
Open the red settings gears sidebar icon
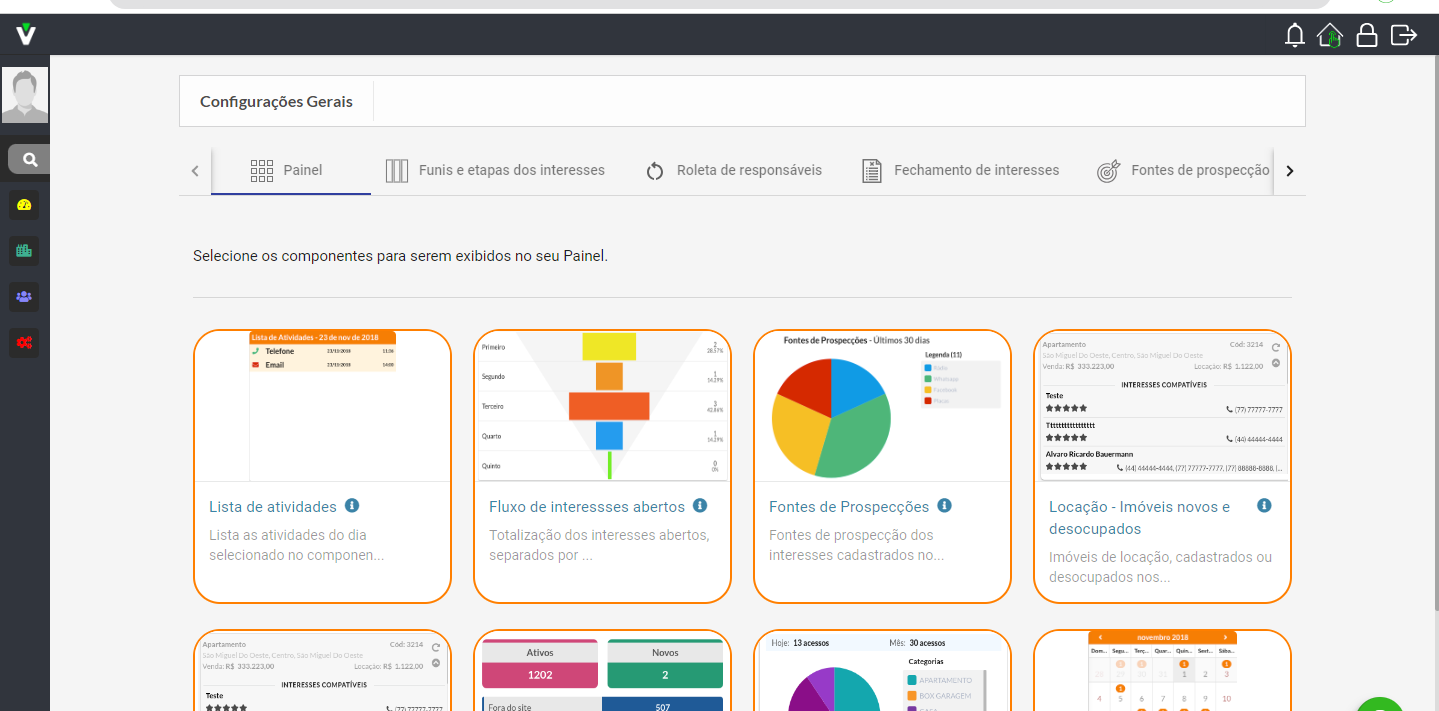tap(24, 343)
